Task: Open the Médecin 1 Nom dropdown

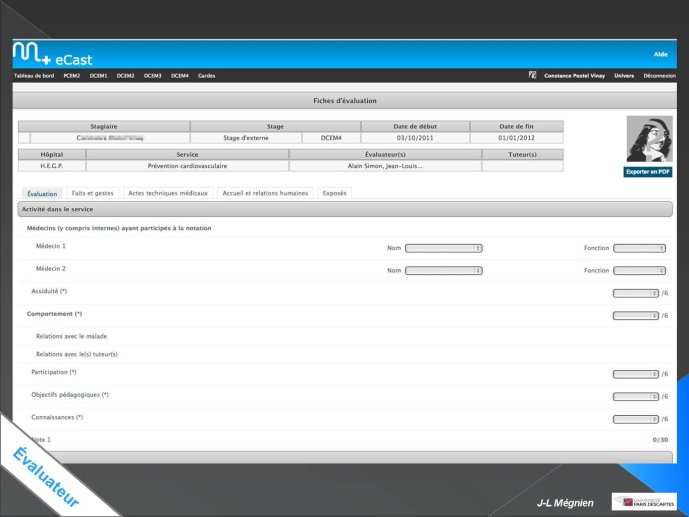Action: 444,248
